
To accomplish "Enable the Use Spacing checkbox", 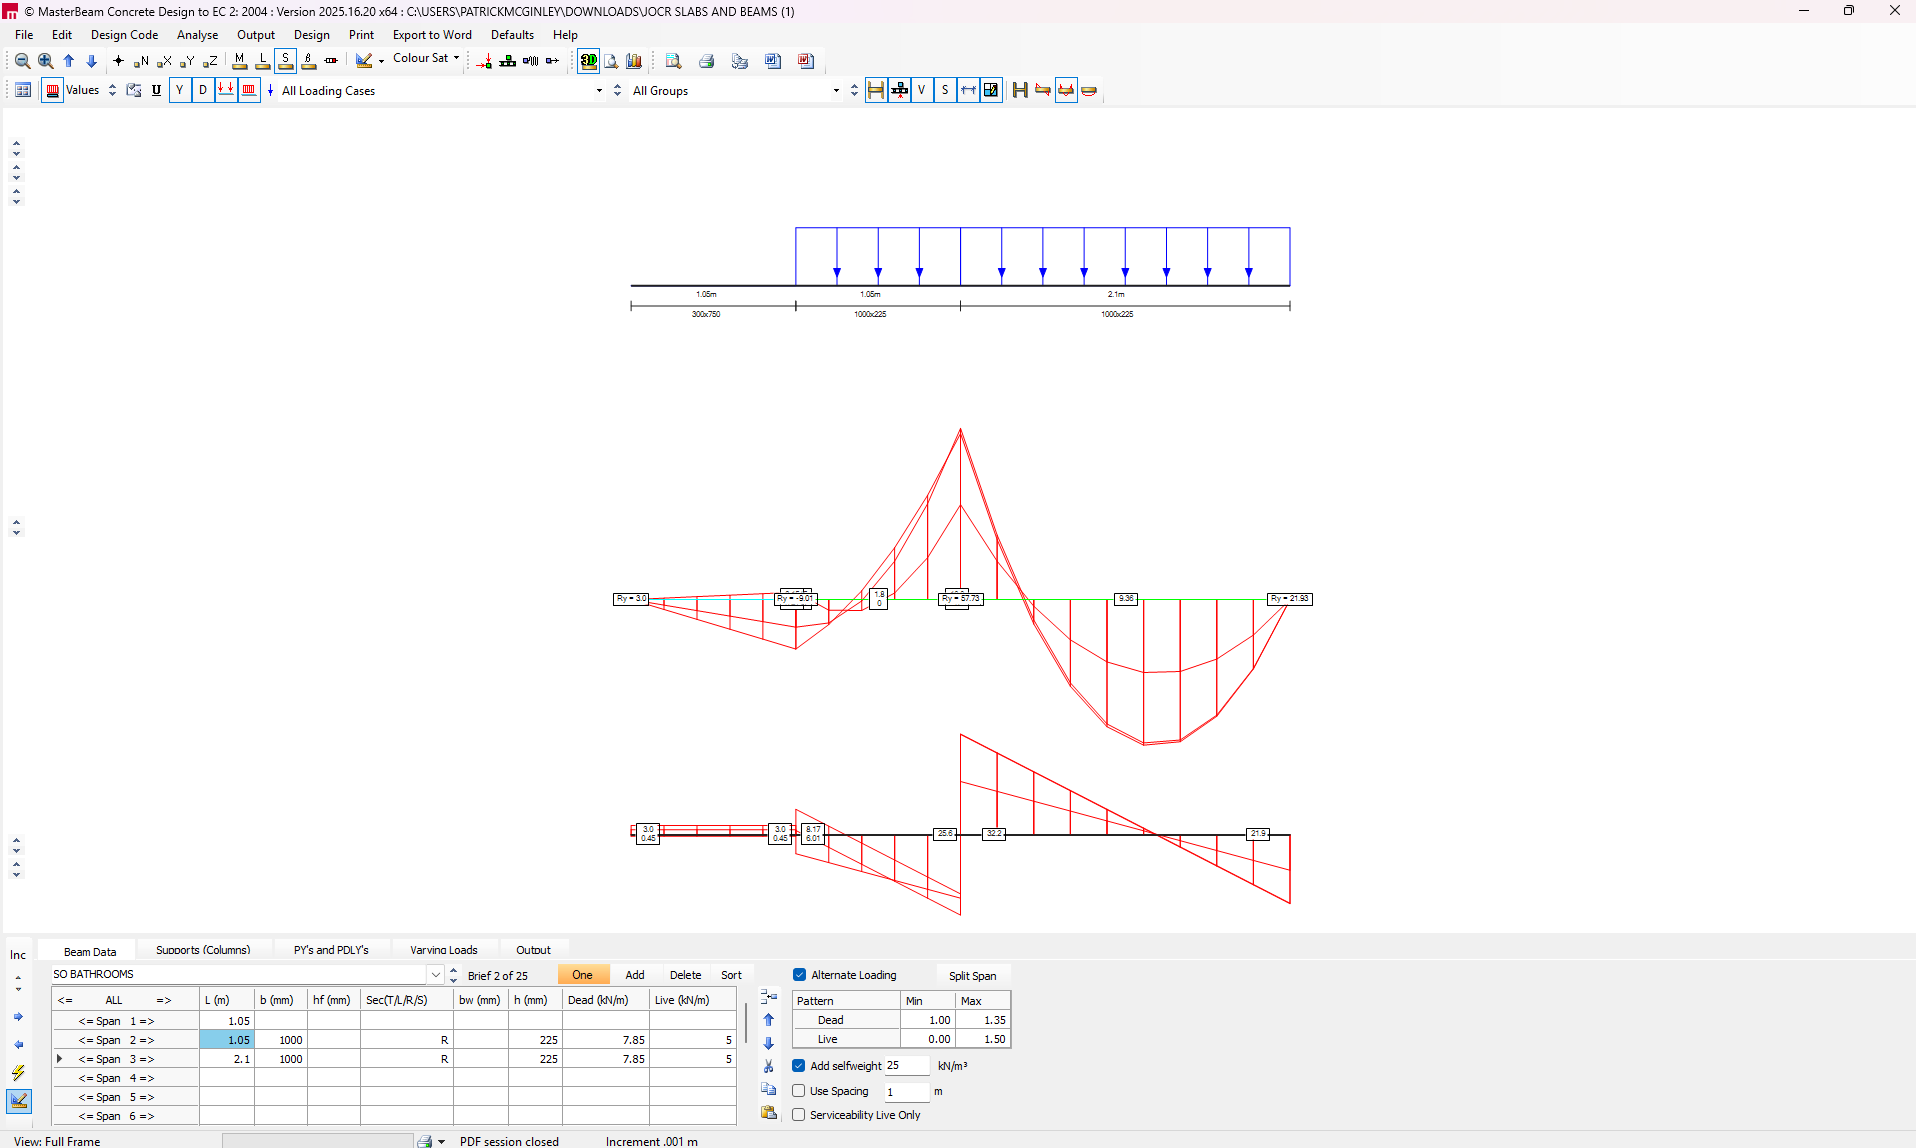I will [x=798, y=1091].
